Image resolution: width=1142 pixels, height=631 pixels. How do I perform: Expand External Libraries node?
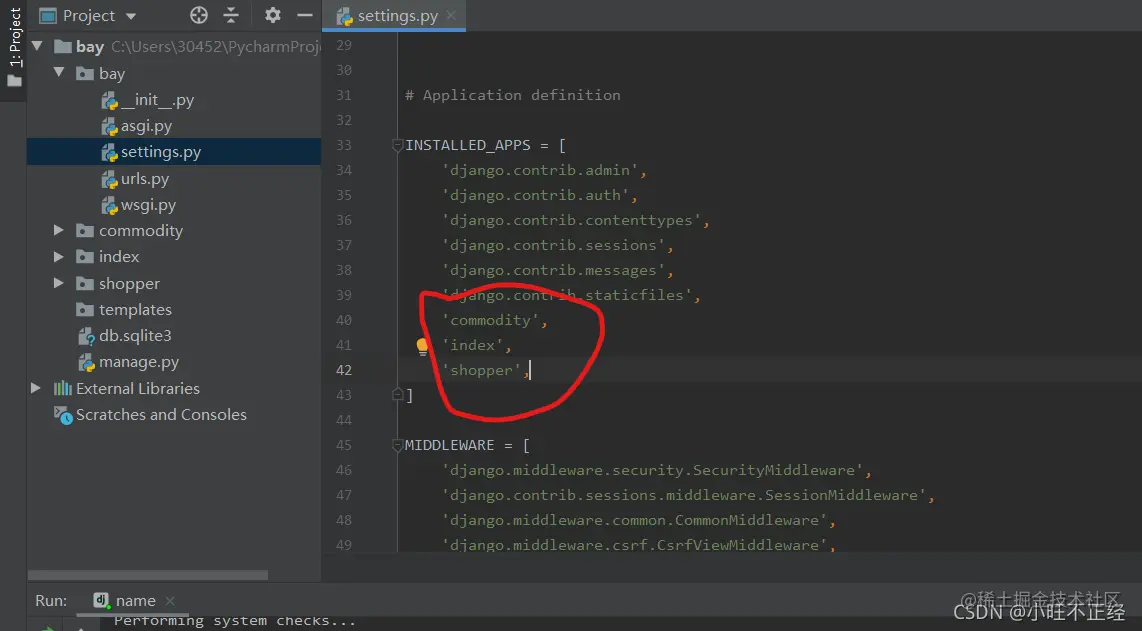(x=36, y=388)
